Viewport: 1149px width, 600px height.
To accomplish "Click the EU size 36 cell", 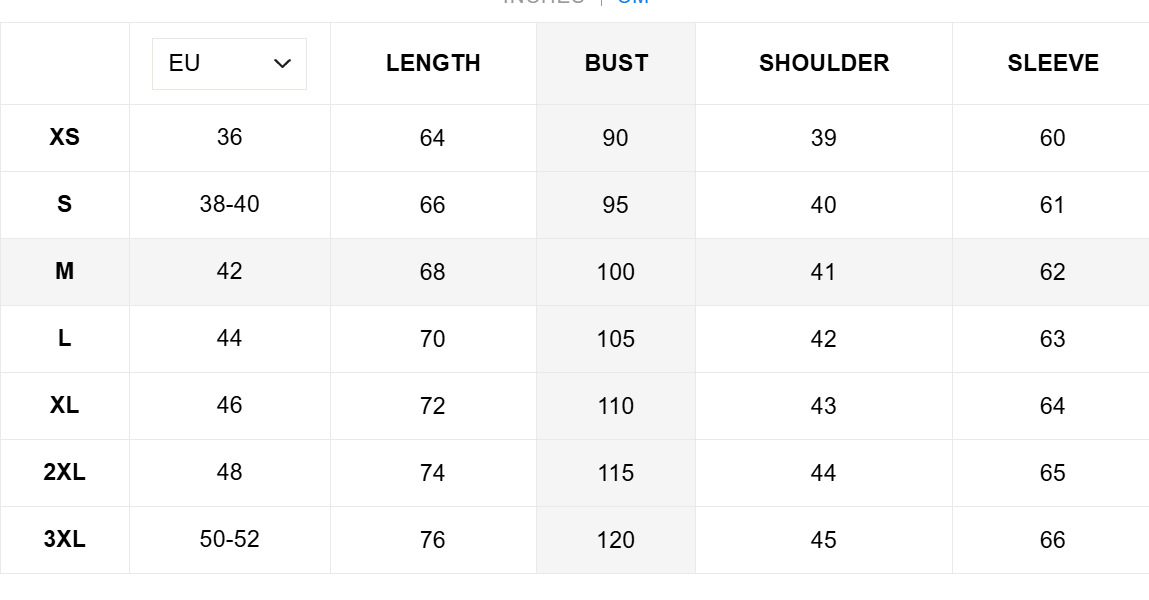I will (x=229, y=137).
